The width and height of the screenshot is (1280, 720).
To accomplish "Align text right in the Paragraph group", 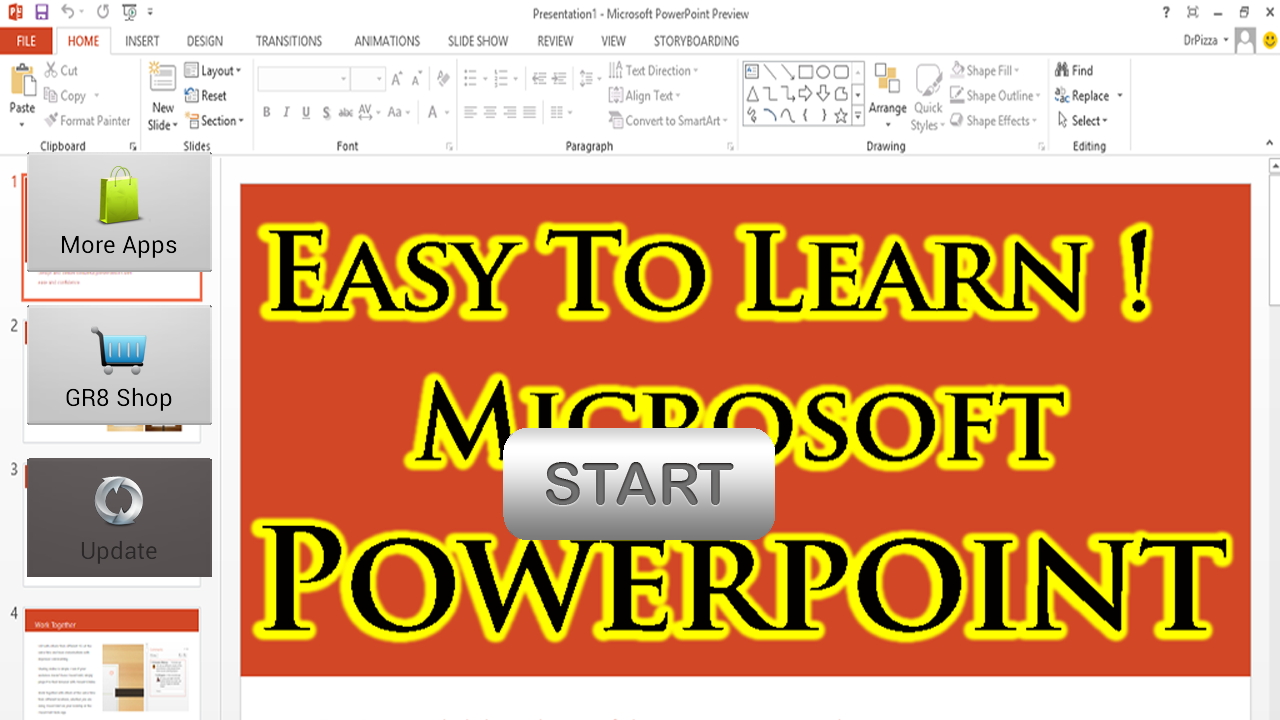I will tap(510, 112).
